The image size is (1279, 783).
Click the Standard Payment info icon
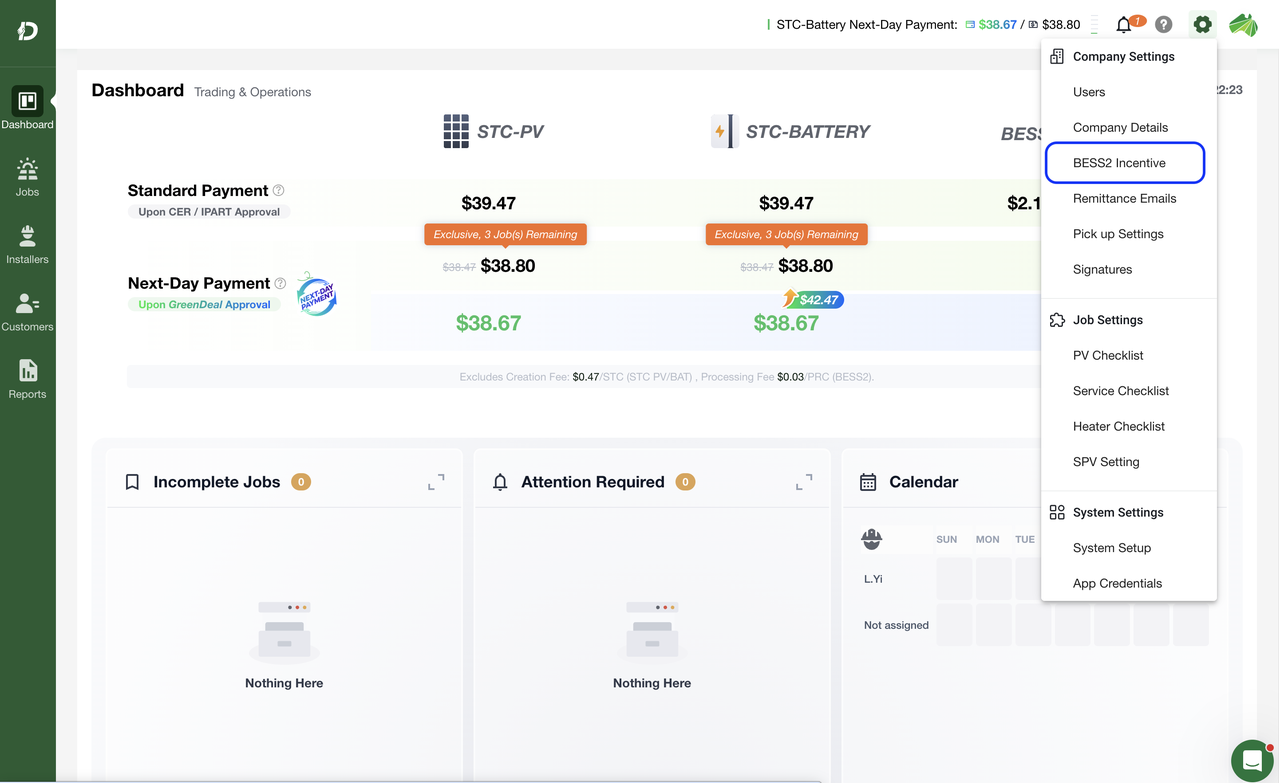[279, 190]
